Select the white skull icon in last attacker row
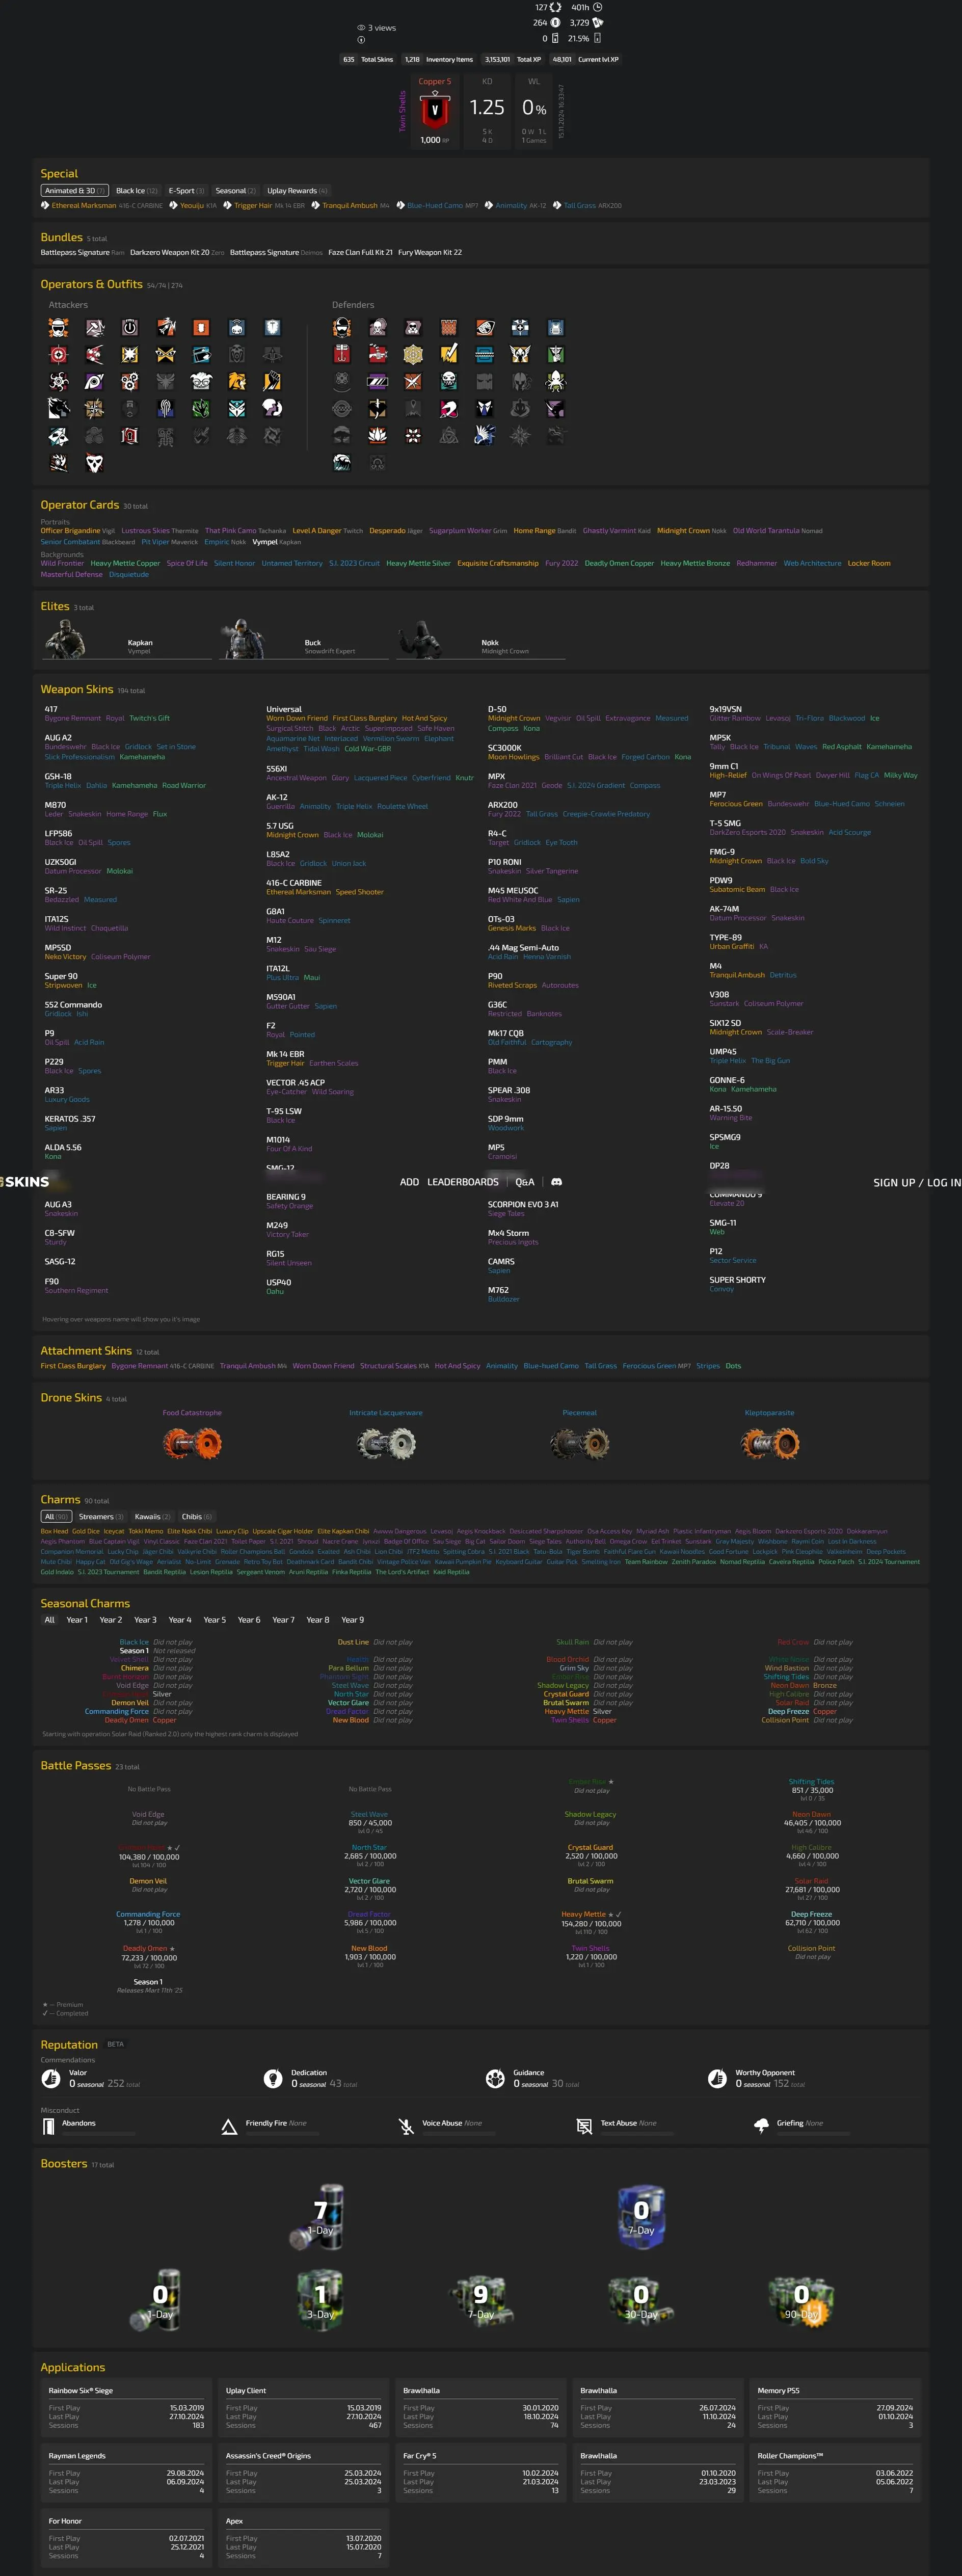962x2576 pixels. point(94,463)
